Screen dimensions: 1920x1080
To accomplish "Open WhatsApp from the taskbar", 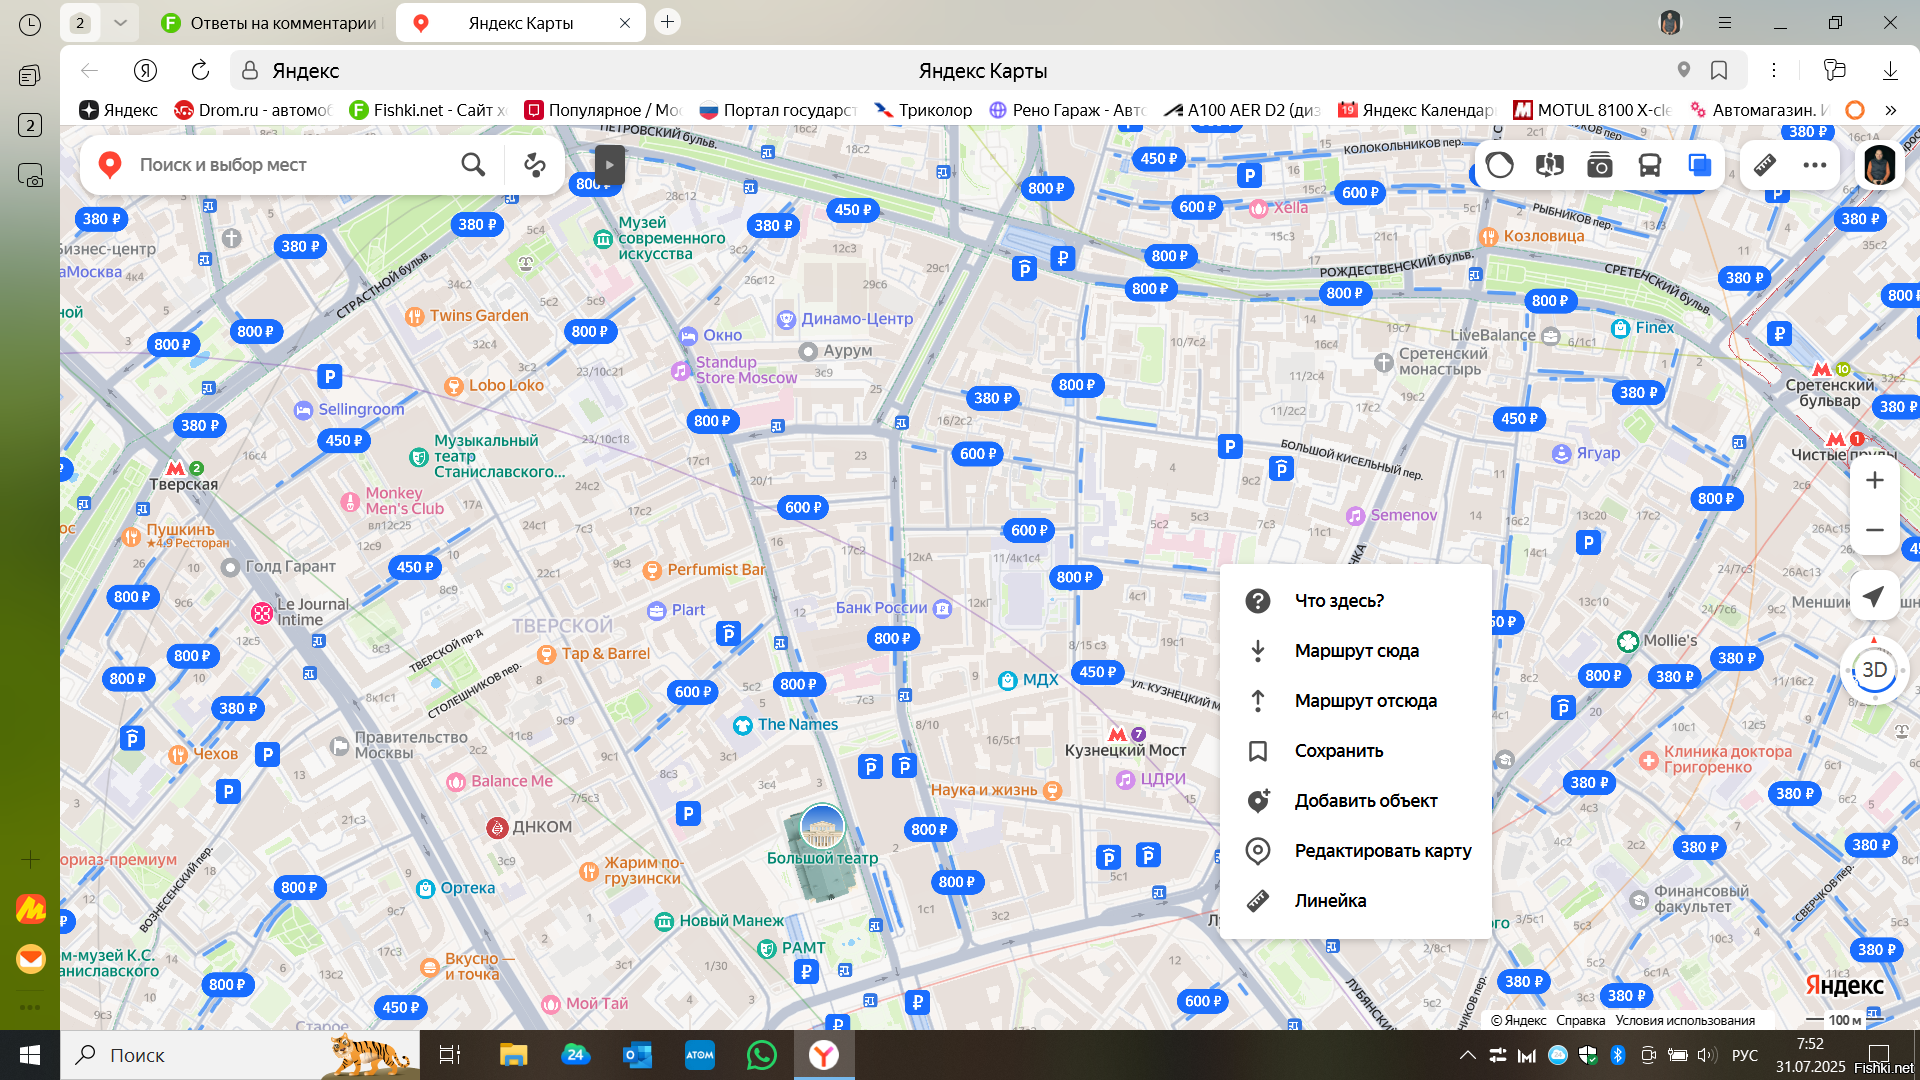I will [x=761, y=1055].
